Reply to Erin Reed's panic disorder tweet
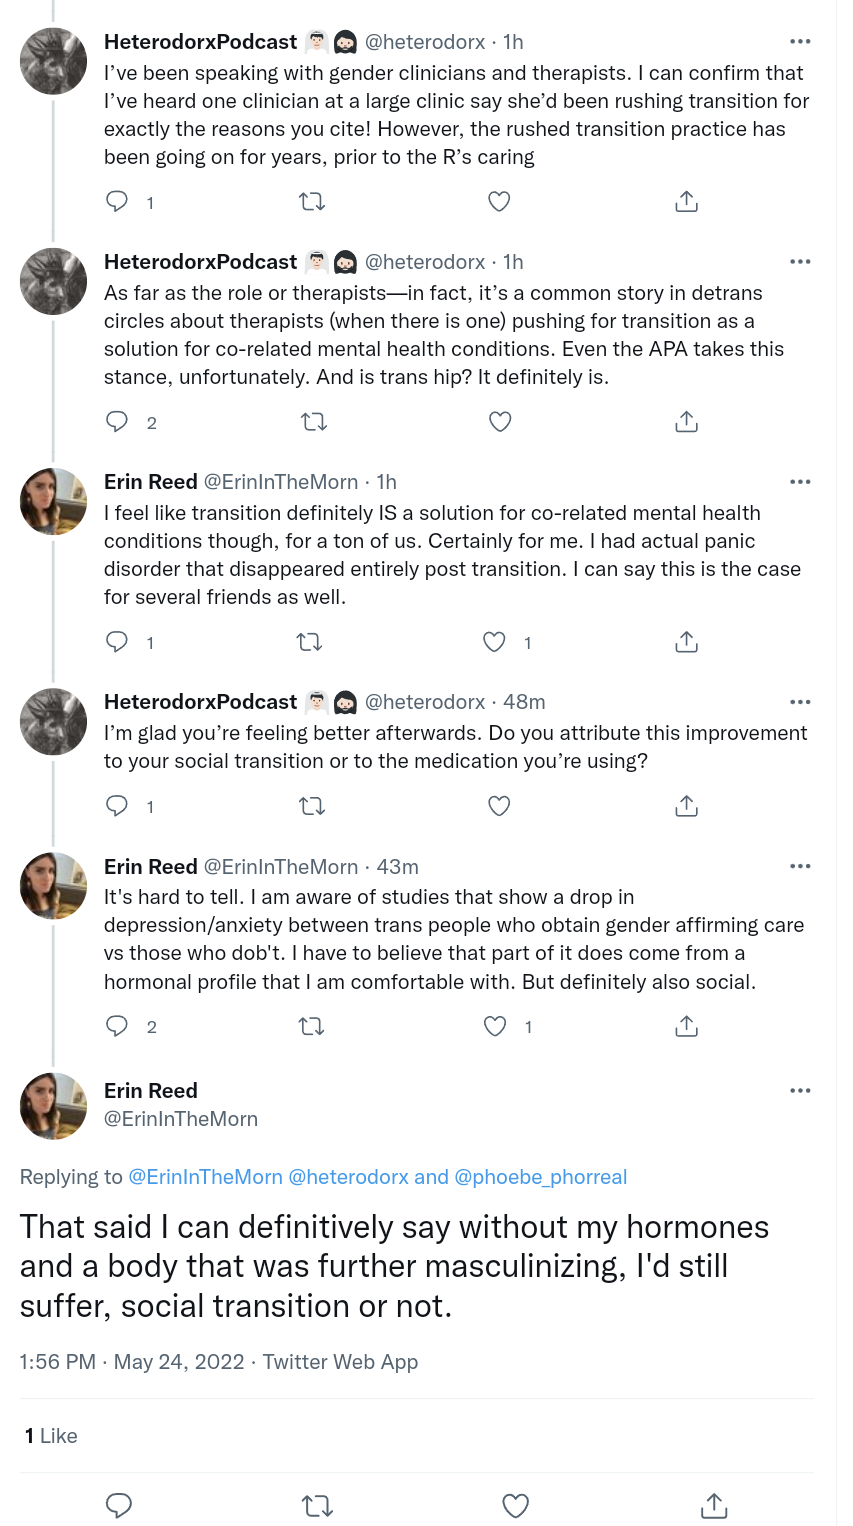853x1526 pixels. pyautogui.click(x=118, y=642)
